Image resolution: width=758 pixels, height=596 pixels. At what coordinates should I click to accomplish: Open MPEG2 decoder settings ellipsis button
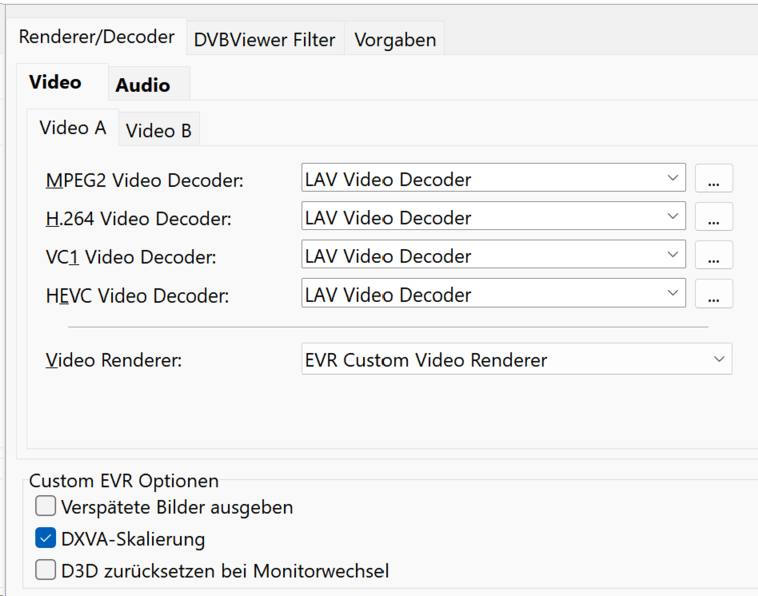point(713,180)
